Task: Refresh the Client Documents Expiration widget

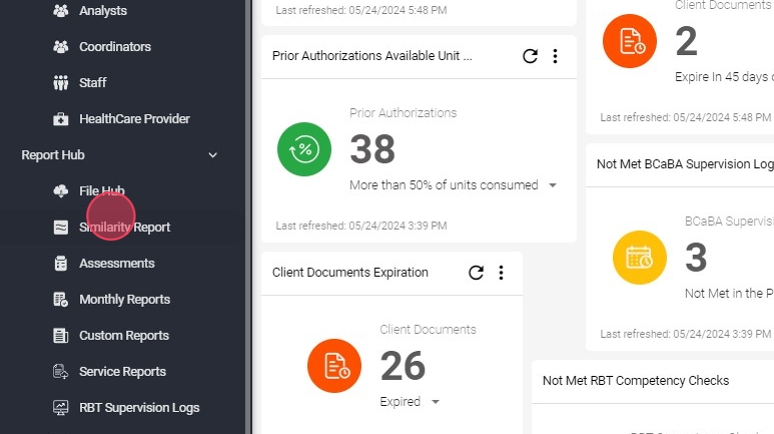Action: (x=476, y=273)
